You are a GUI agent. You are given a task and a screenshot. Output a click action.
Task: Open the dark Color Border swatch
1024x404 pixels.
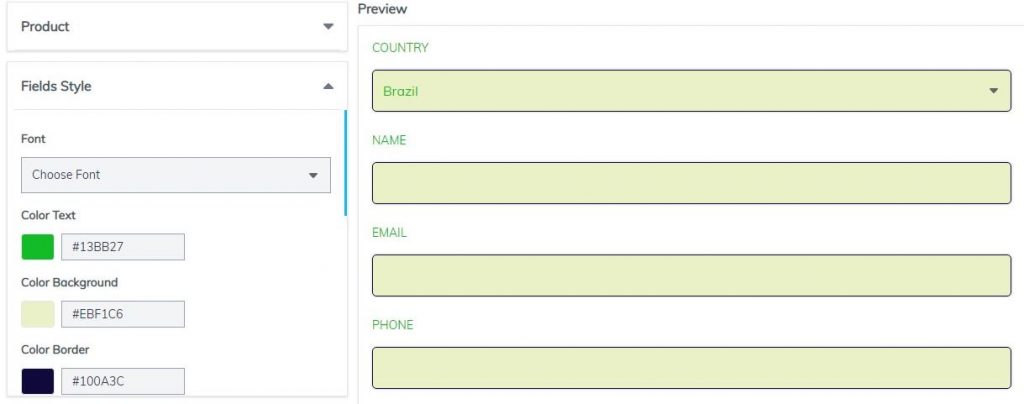click(x=38, y=382)
